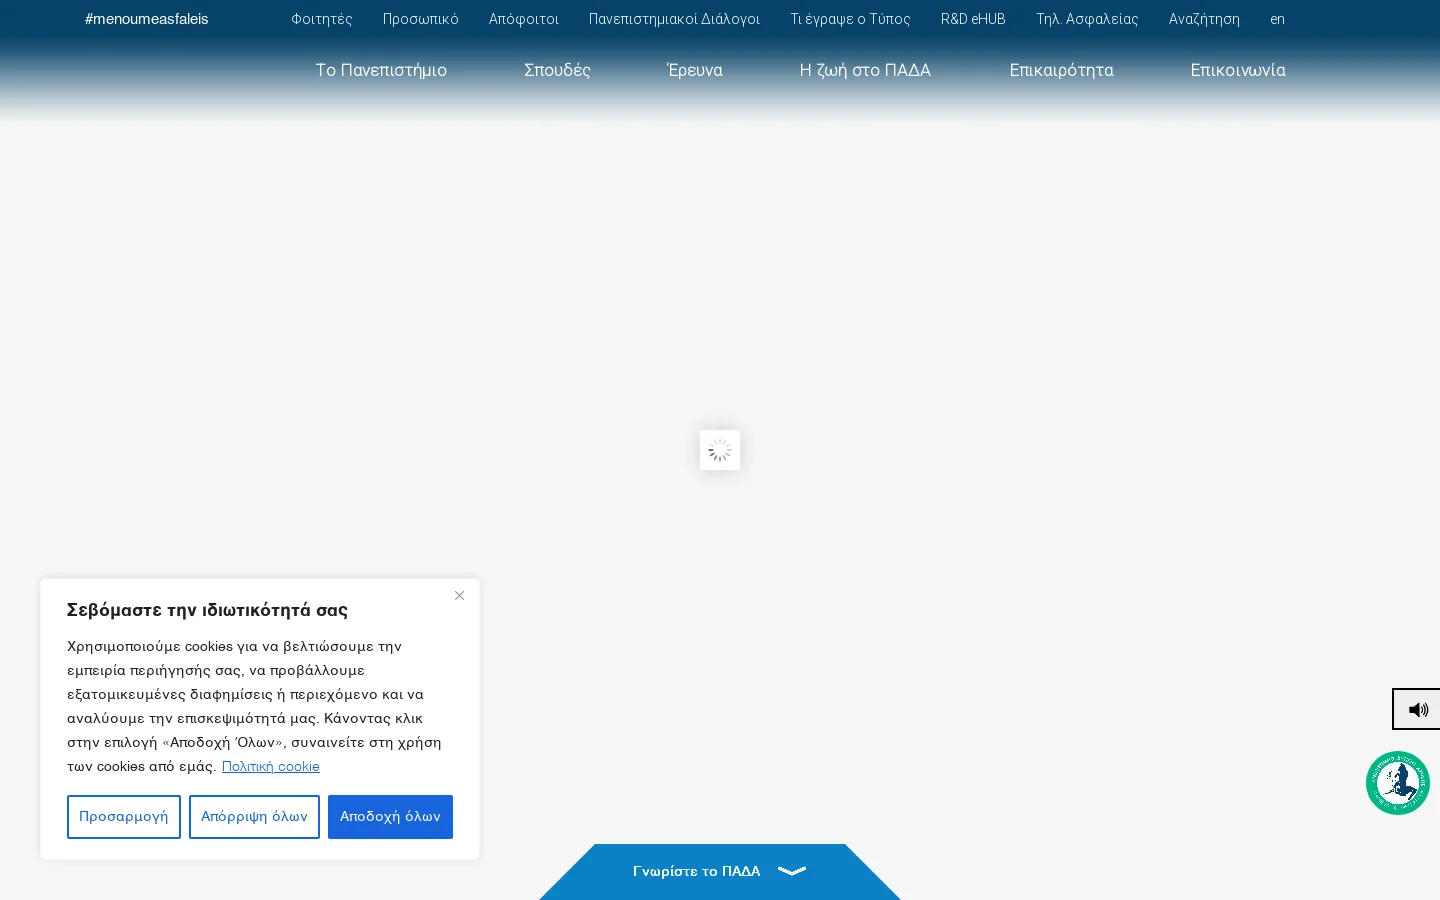Click the speaker accessibility icon
The image size is (1440, 900).
[x=1417, y=709]
